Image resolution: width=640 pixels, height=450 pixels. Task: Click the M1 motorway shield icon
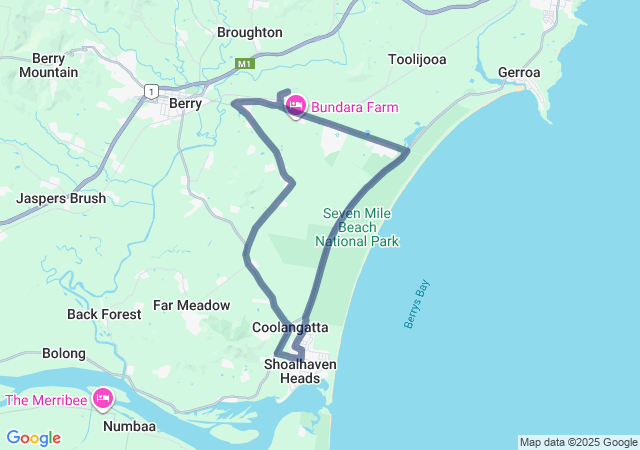244,64
